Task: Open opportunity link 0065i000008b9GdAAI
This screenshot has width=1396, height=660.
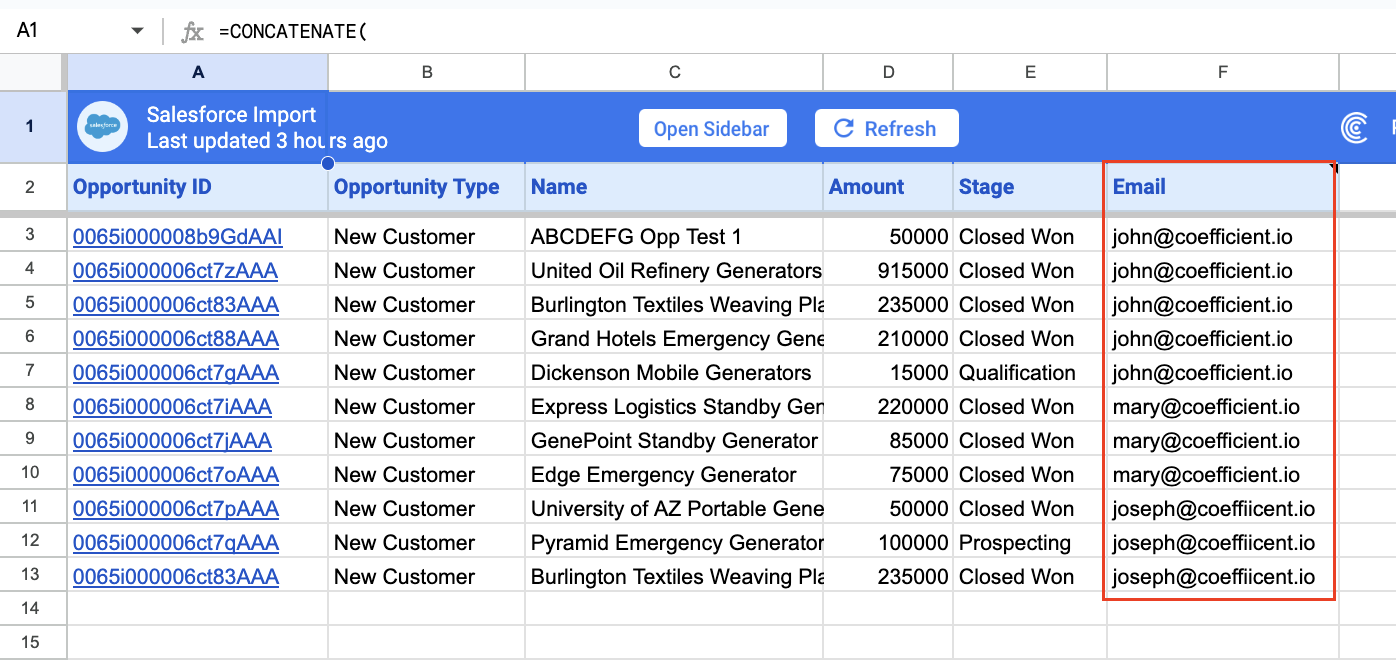Action: click(177, 237)
